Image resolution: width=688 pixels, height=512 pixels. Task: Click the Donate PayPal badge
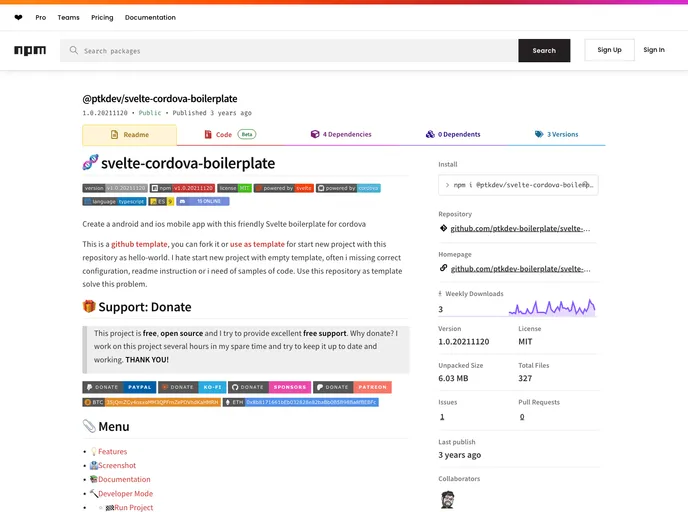coord(119,387)
